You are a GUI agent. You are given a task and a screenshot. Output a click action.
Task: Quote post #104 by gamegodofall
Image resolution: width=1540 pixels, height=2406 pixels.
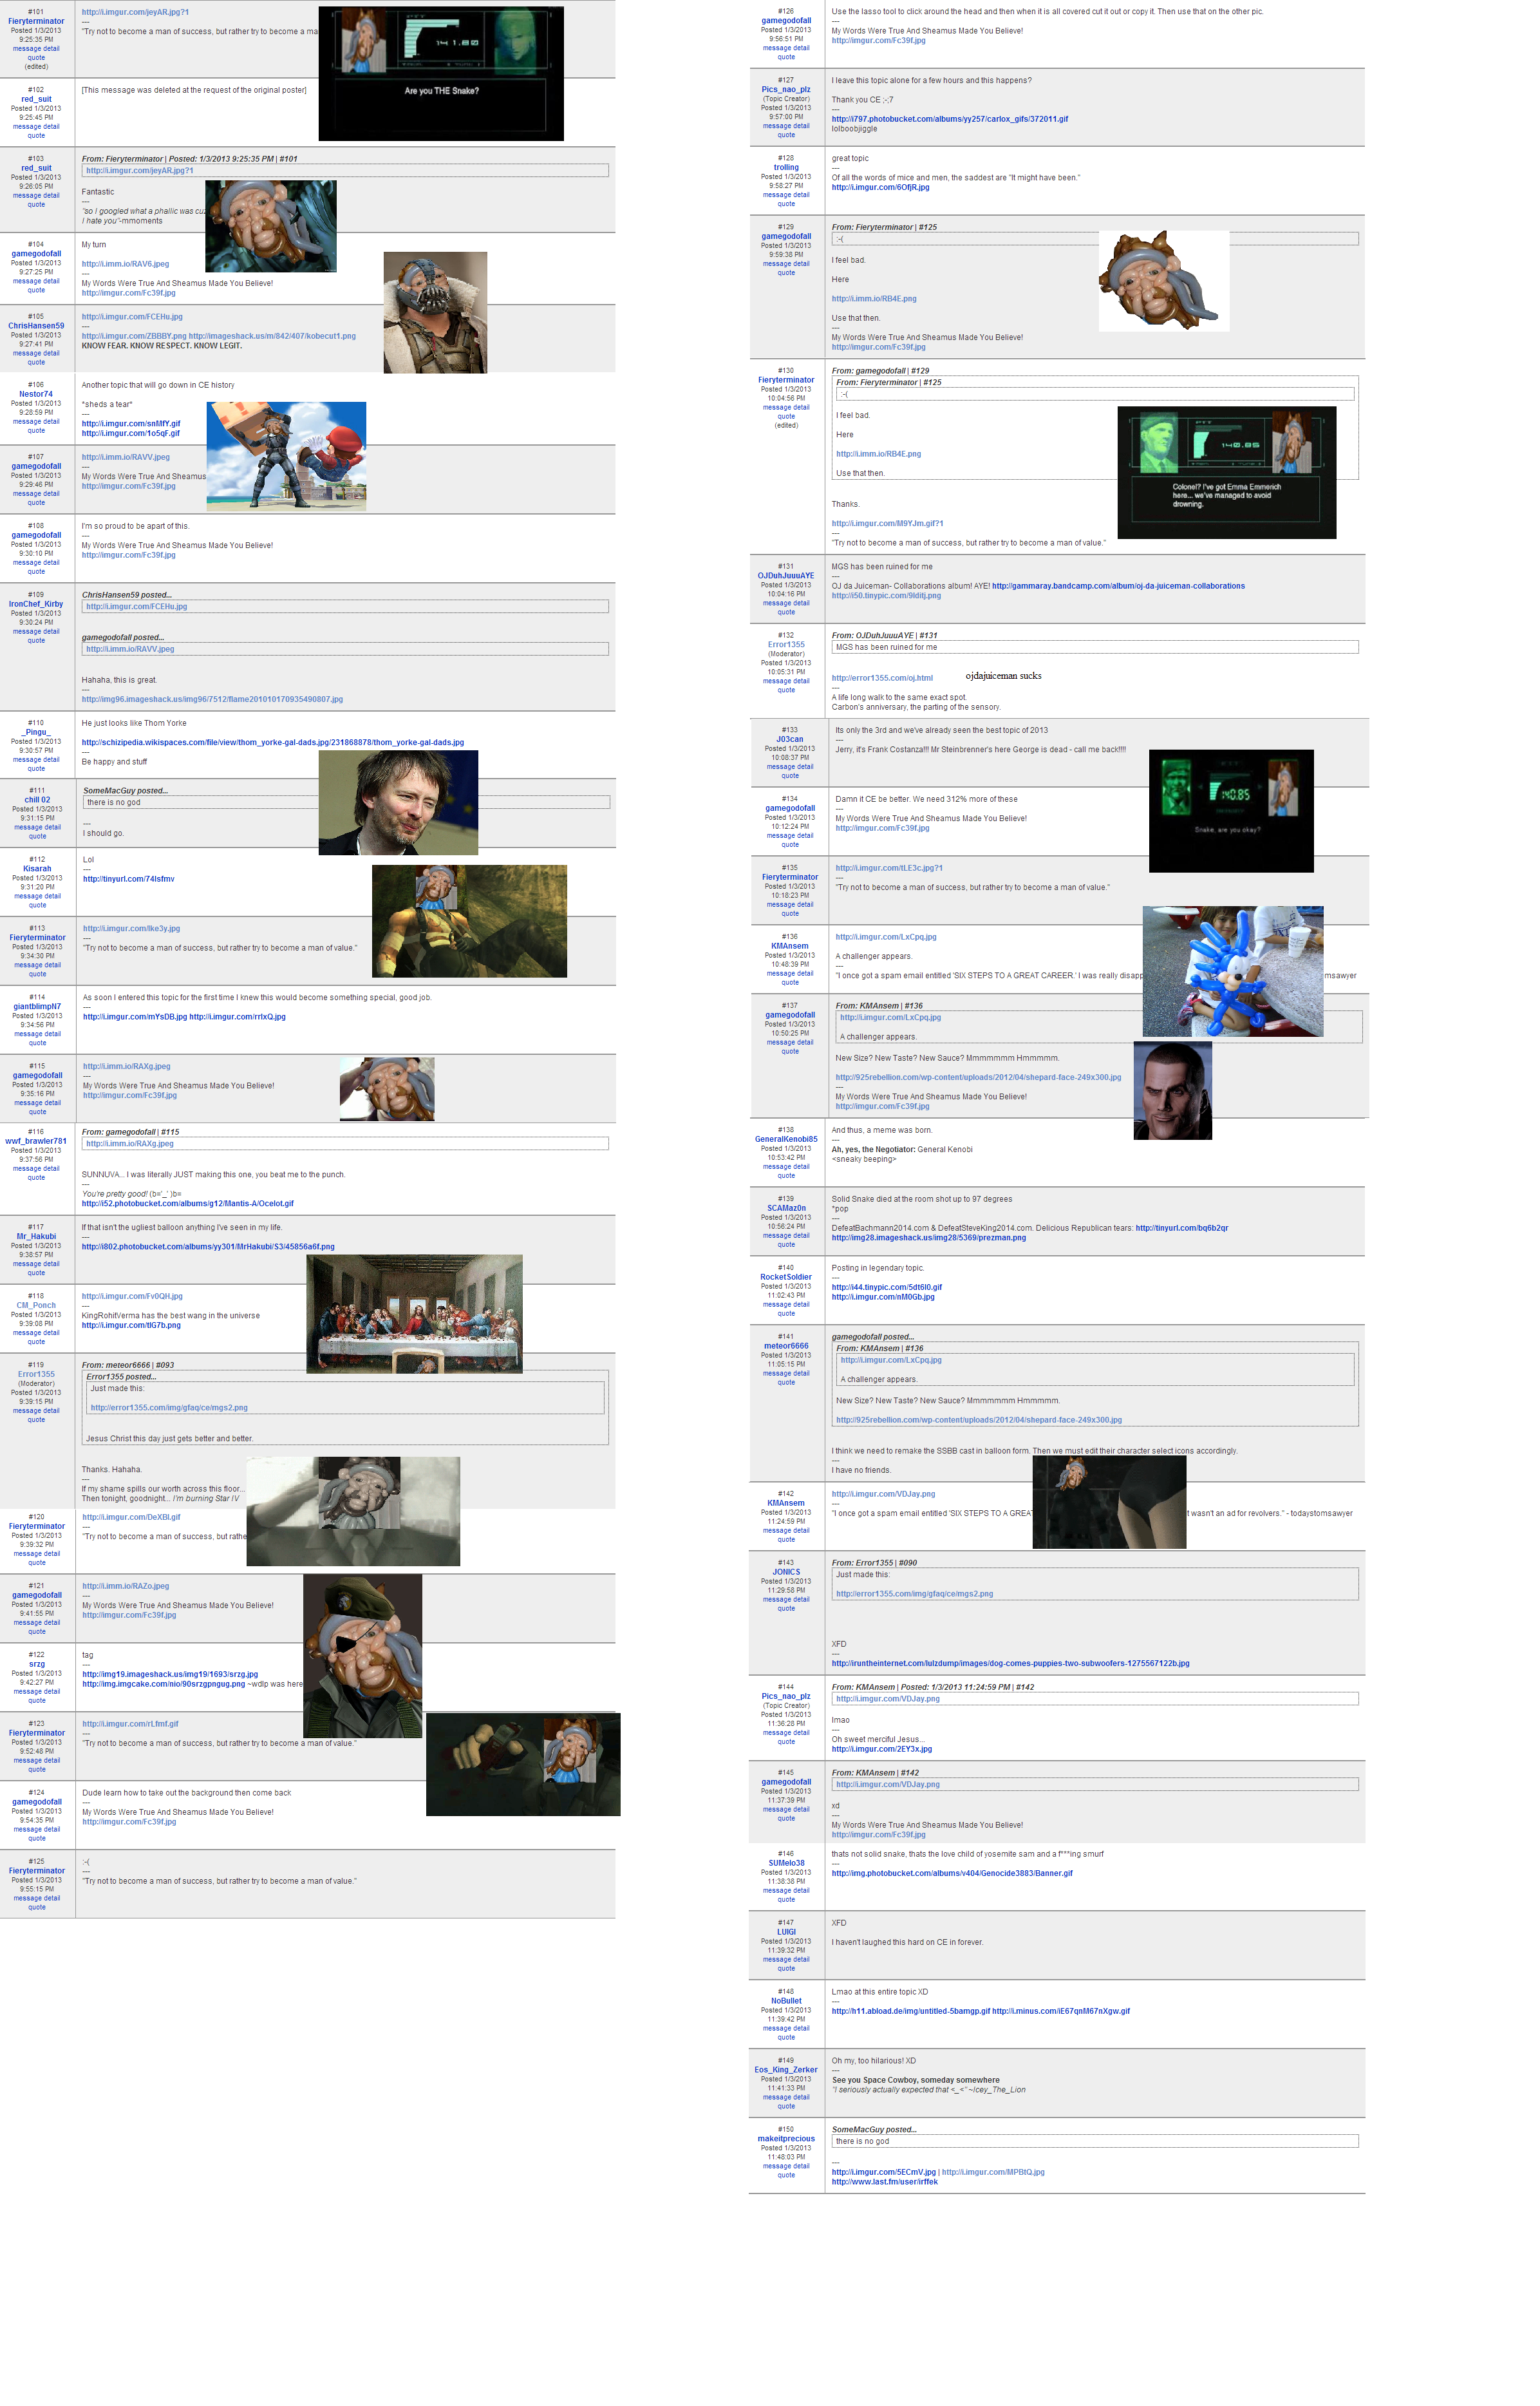pyautogui.click(x=36, y=291)
